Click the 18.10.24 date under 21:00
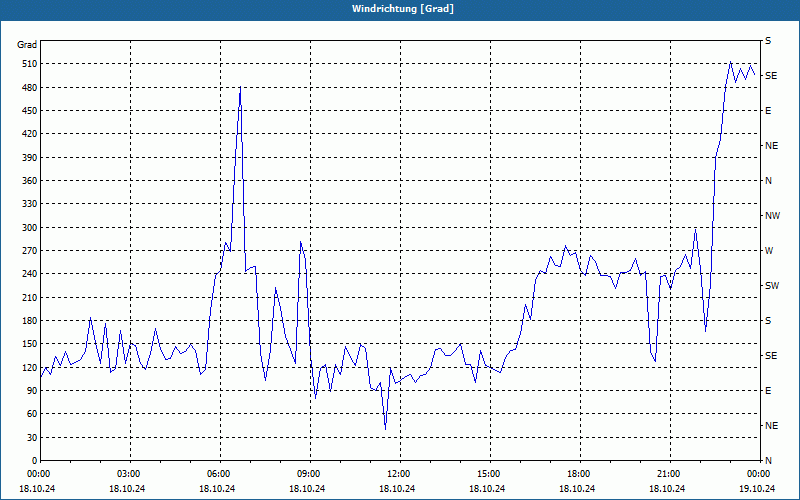This screenshot has width=800, height=500. 667,488
